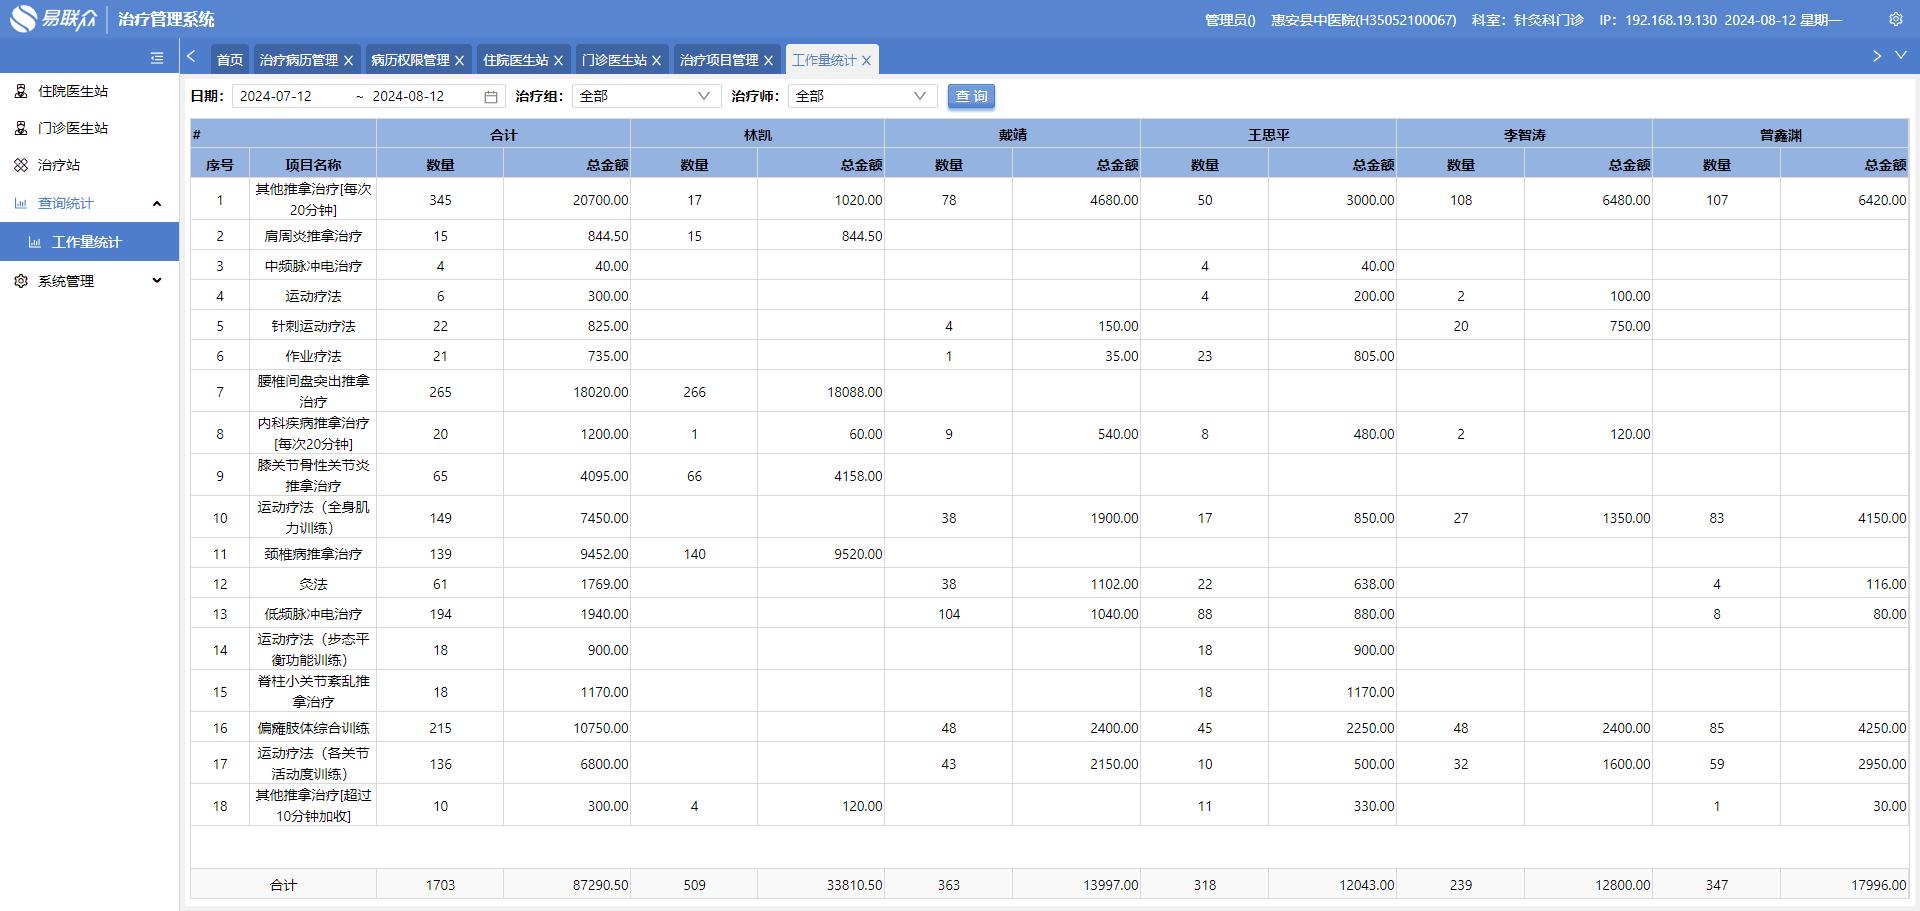Switch to the 治疗病历管理 tab
1920x911 pixels.
pos(299,60)
